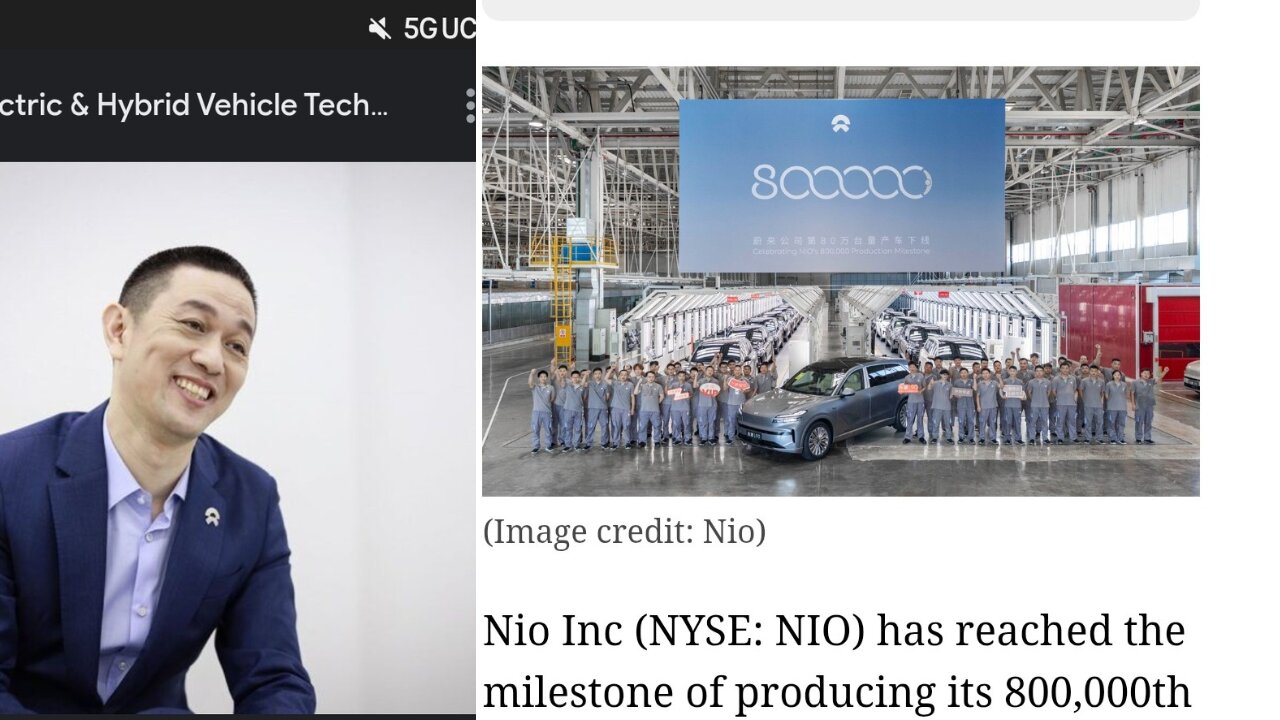Tap the muted sound icon in status bar
Screen dimensions: 1280x720
[x=379, y=29]
